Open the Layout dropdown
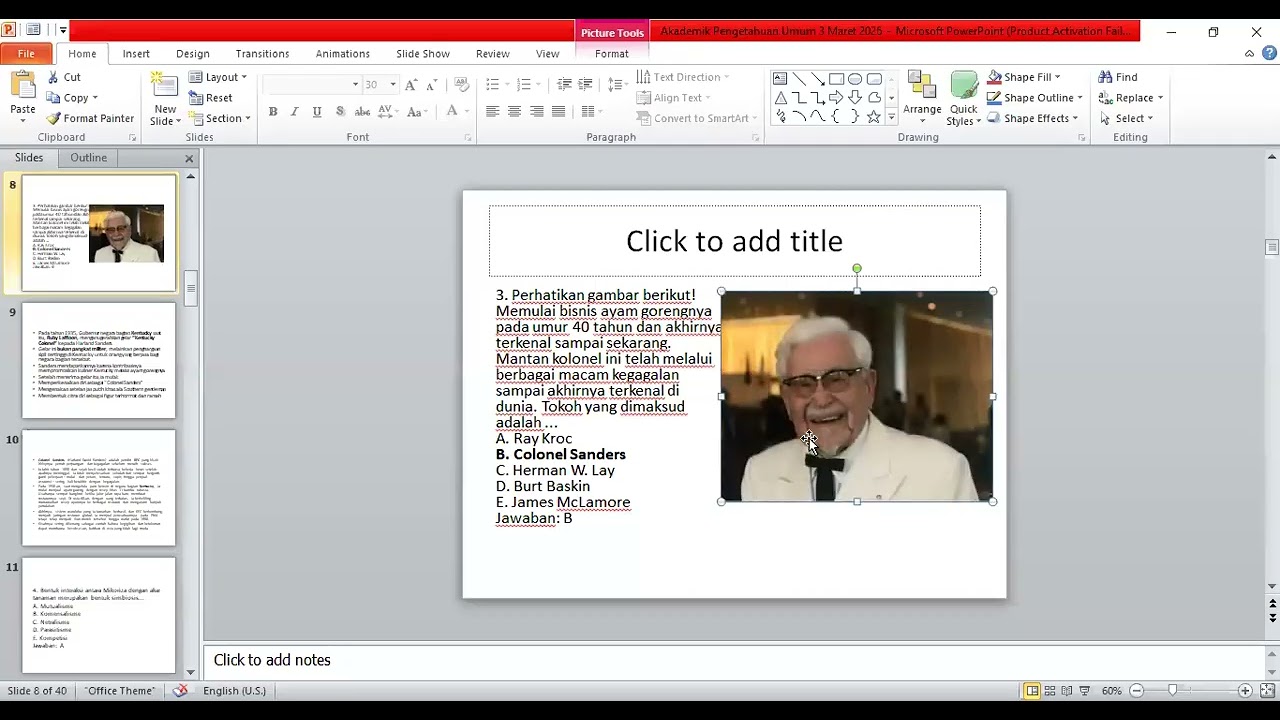The height and width of the screenshot is (720, 1280). click(219, 77)
